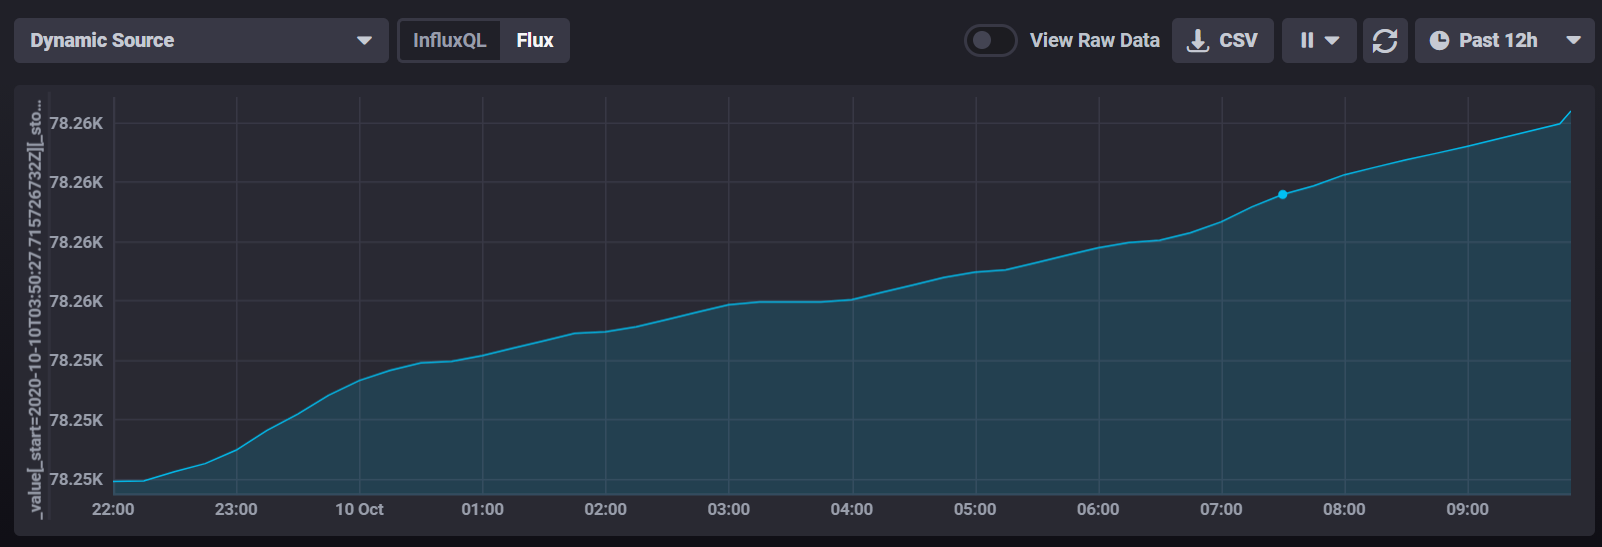1602x547 pixels.
Task: Click the topmost 78.26K y-axis label
Action: pyautogui.click(x=76, y=124)
